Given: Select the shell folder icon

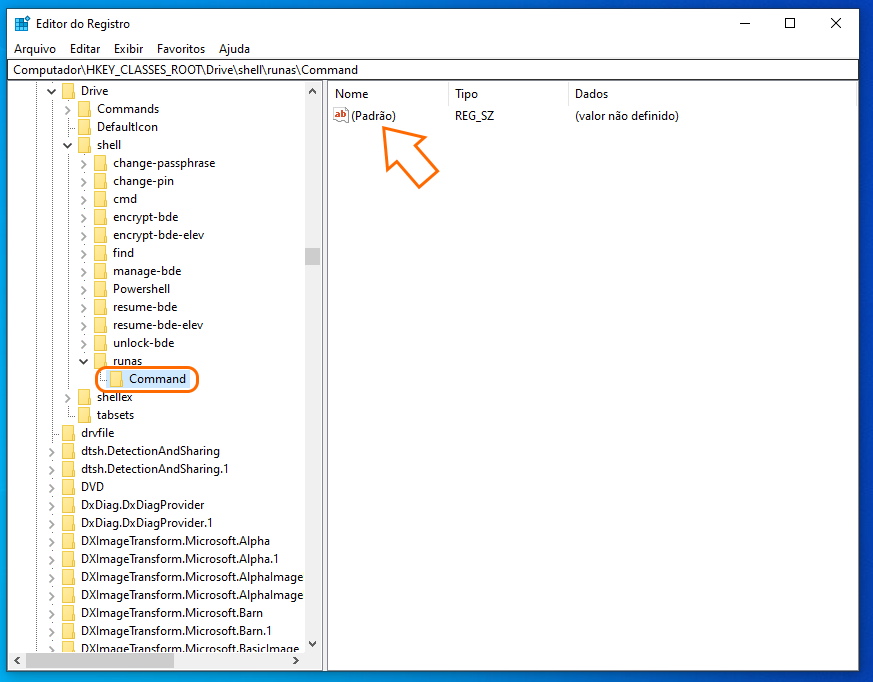Looking at the screenshot, I should point(84,145).
